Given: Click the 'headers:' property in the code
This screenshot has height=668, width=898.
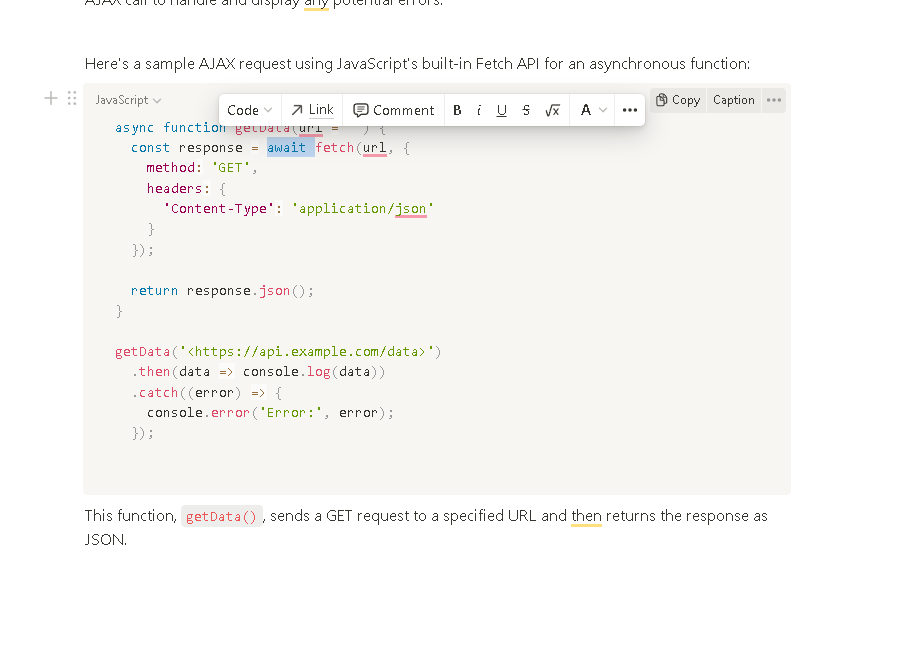Looking at the screenshot, I should point(178,188).
